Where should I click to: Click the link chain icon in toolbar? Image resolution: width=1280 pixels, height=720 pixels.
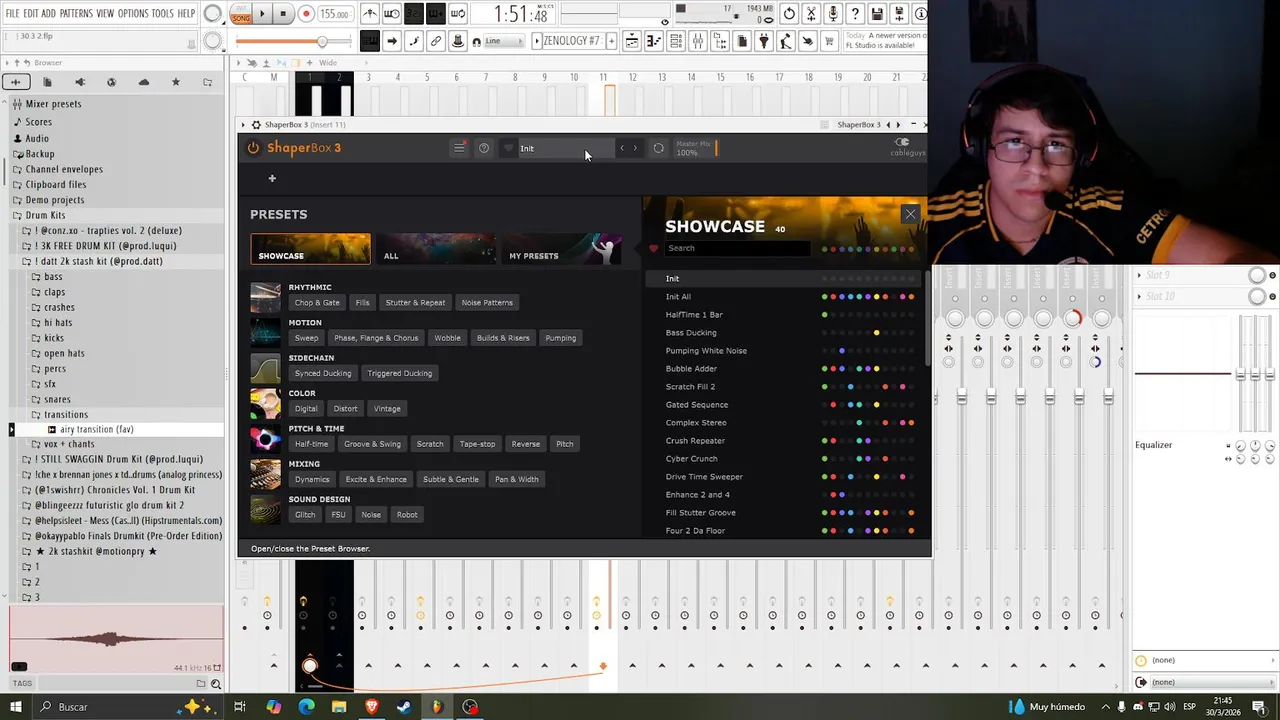(x=436, y=41)
